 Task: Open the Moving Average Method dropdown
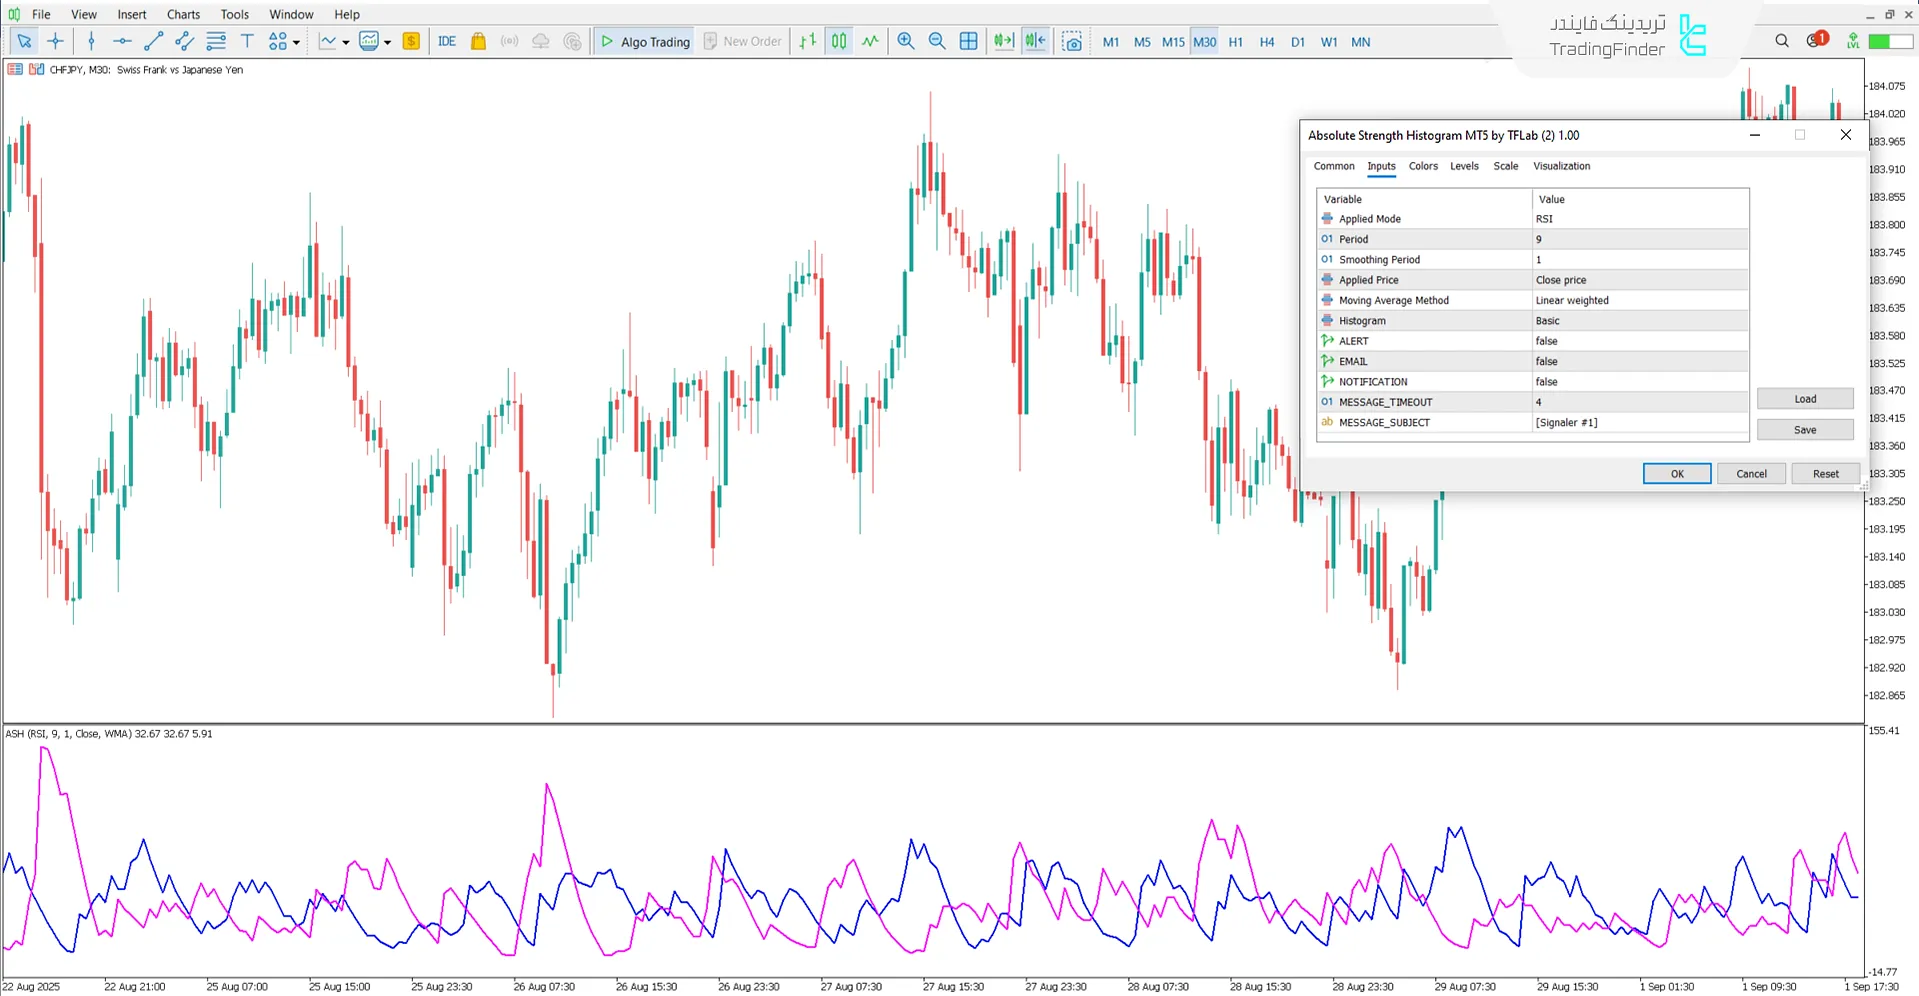pos(1638,300)
